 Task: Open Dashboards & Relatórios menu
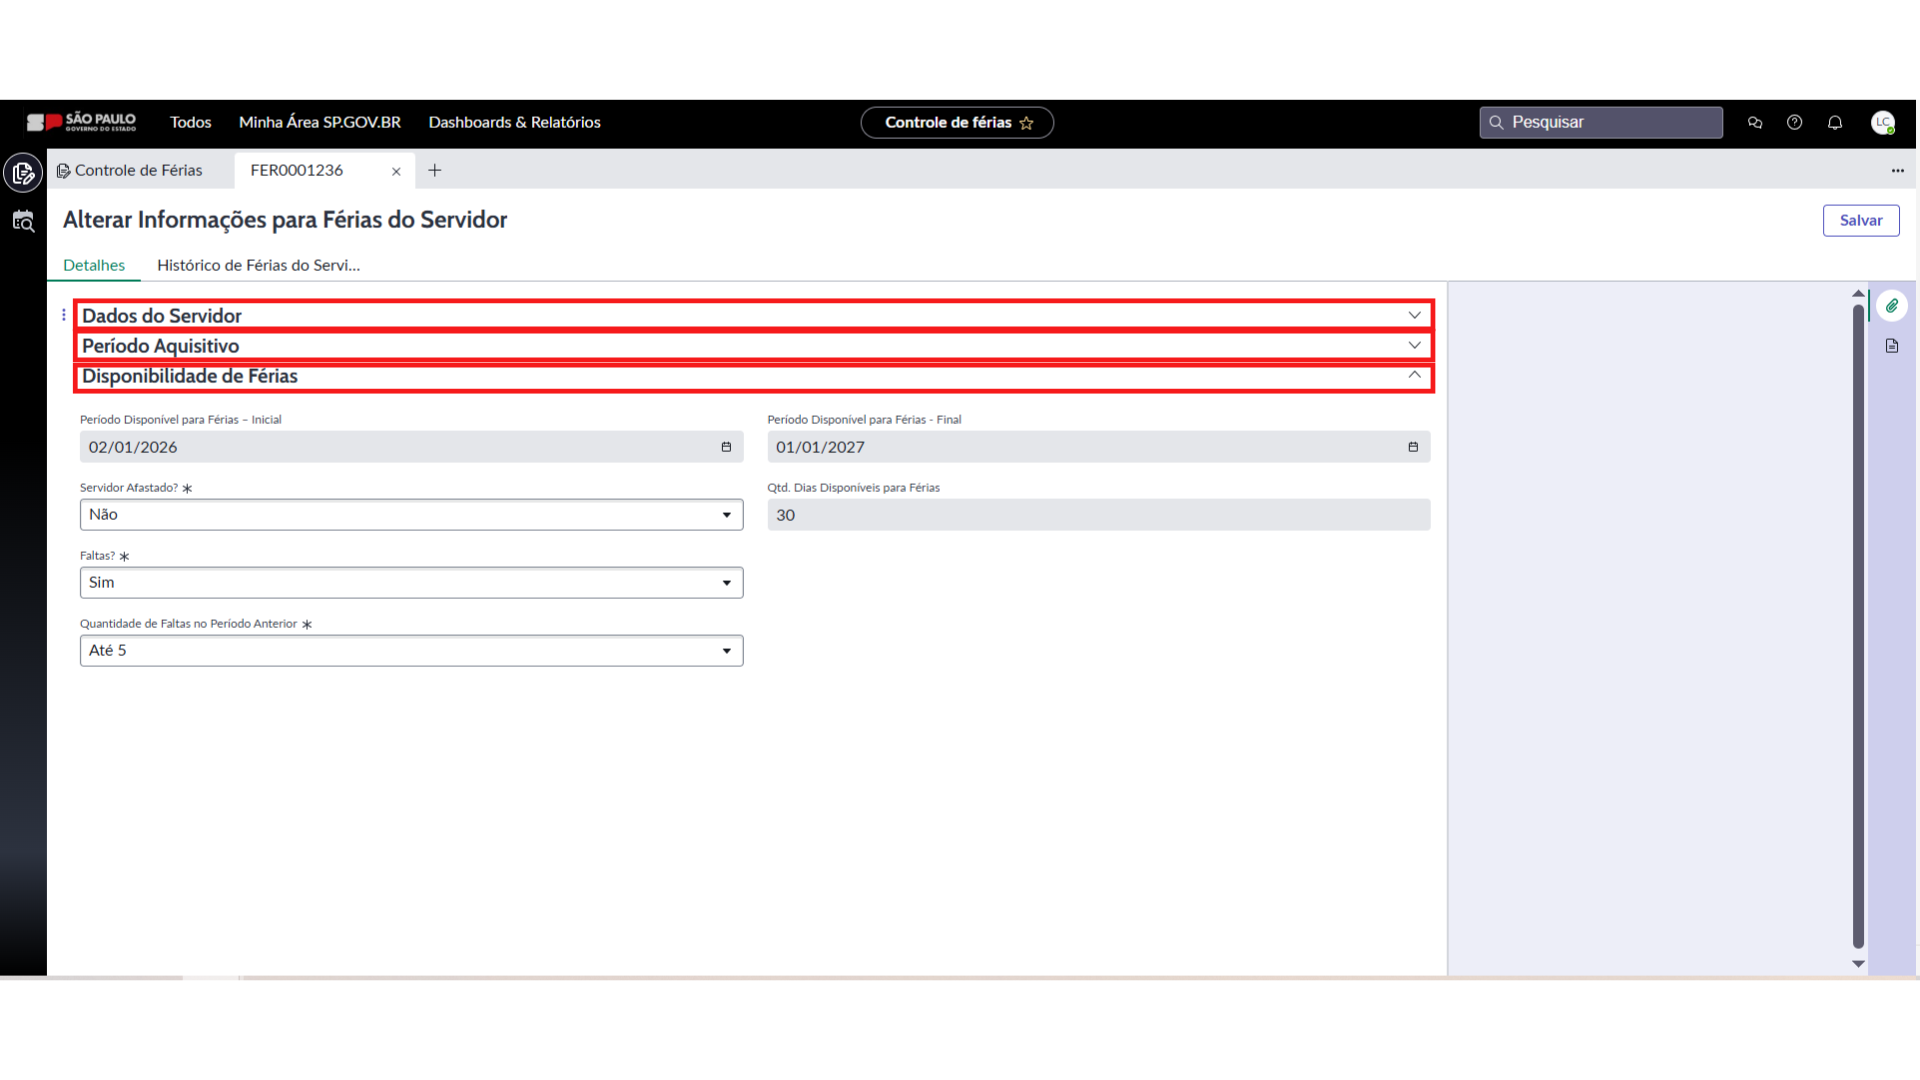[514, 122]
